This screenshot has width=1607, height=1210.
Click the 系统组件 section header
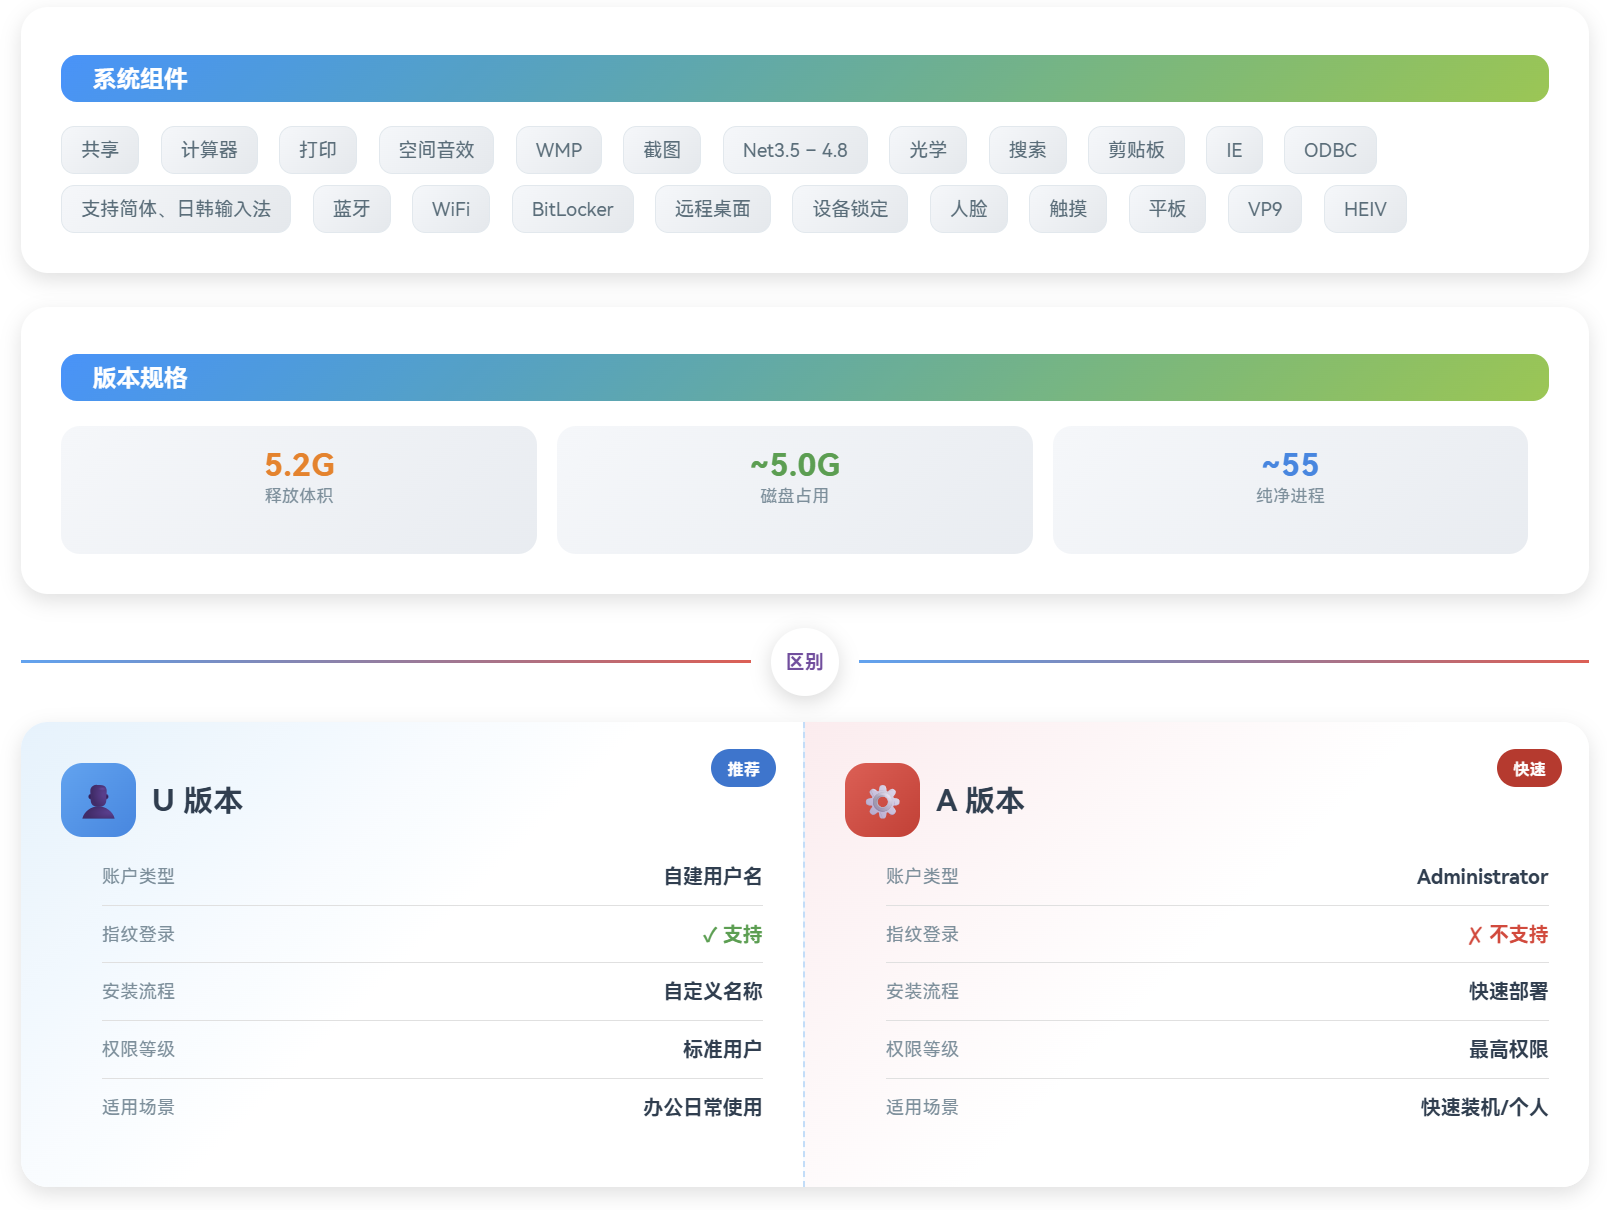coord(805,79)
